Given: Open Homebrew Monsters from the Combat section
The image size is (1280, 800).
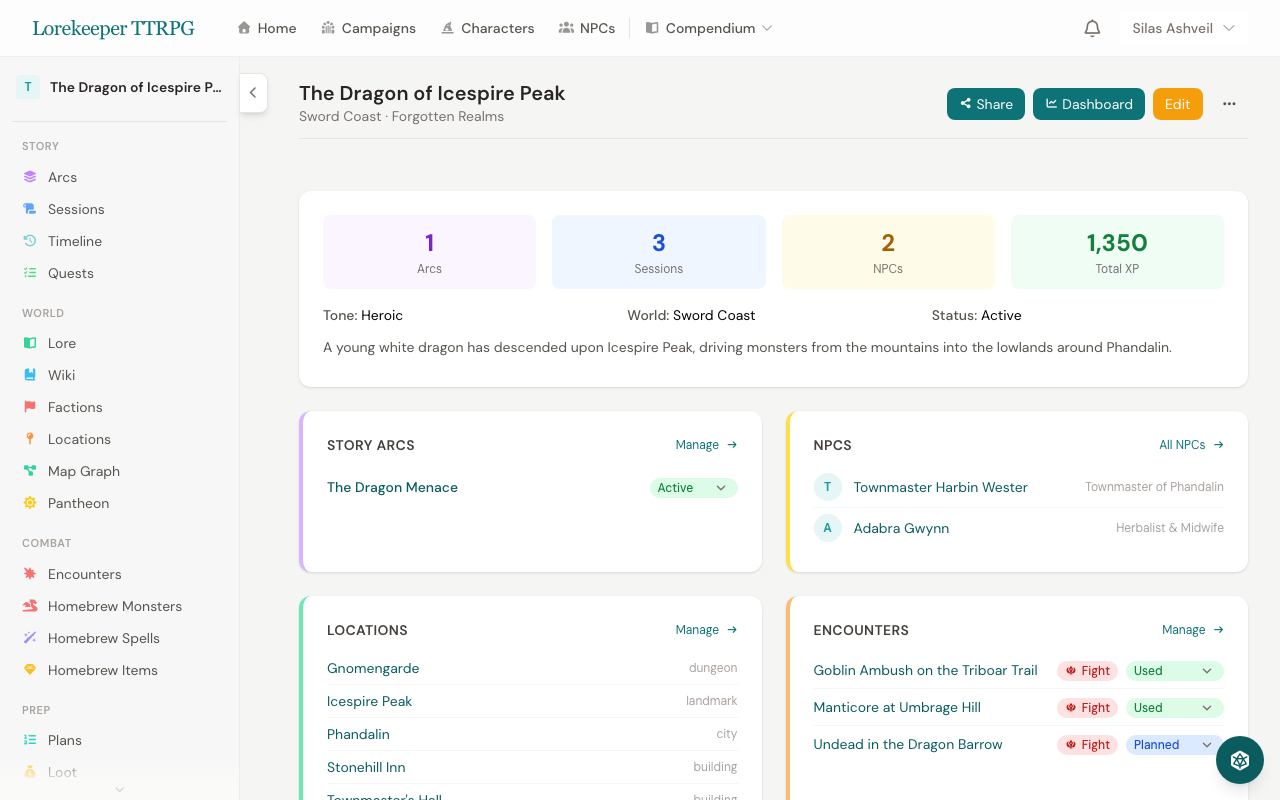Looking at the screenshot, I should tap(113, 606).
